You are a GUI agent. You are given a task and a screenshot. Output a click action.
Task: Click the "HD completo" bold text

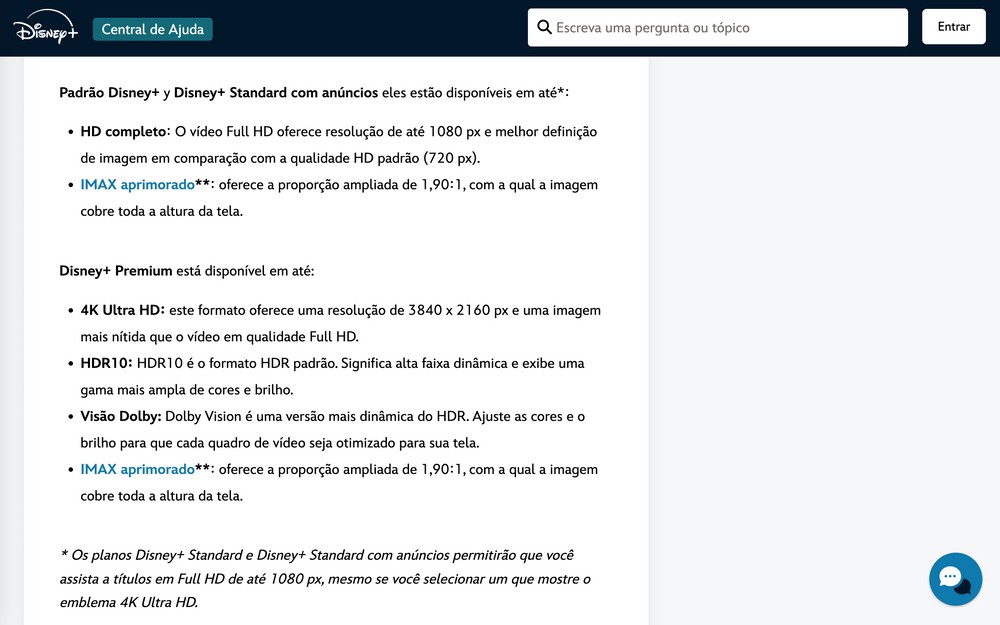123,132
